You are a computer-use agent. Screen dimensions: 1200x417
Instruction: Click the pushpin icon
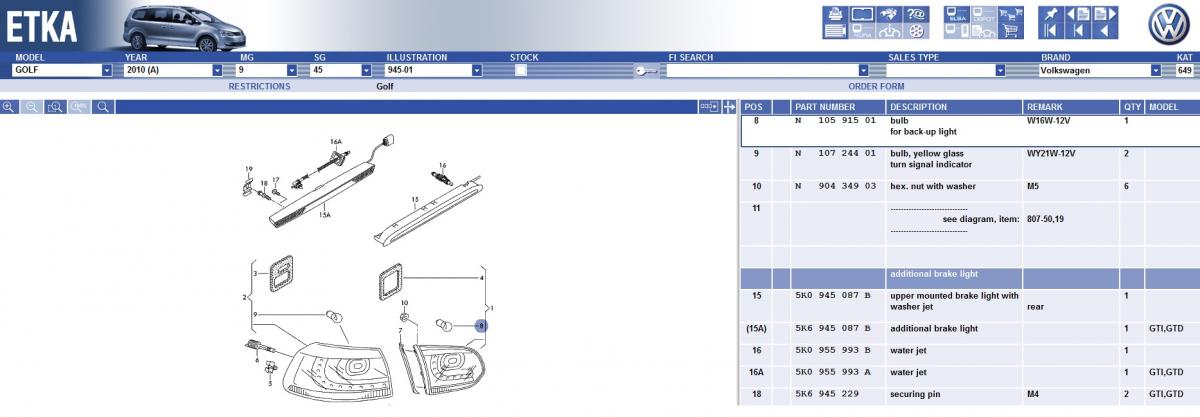tap(1051, 14)
